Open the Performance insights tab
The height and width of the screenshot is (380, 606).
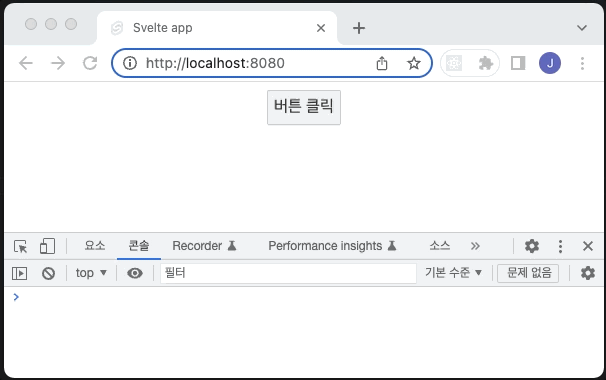click(x=332, y=246)
